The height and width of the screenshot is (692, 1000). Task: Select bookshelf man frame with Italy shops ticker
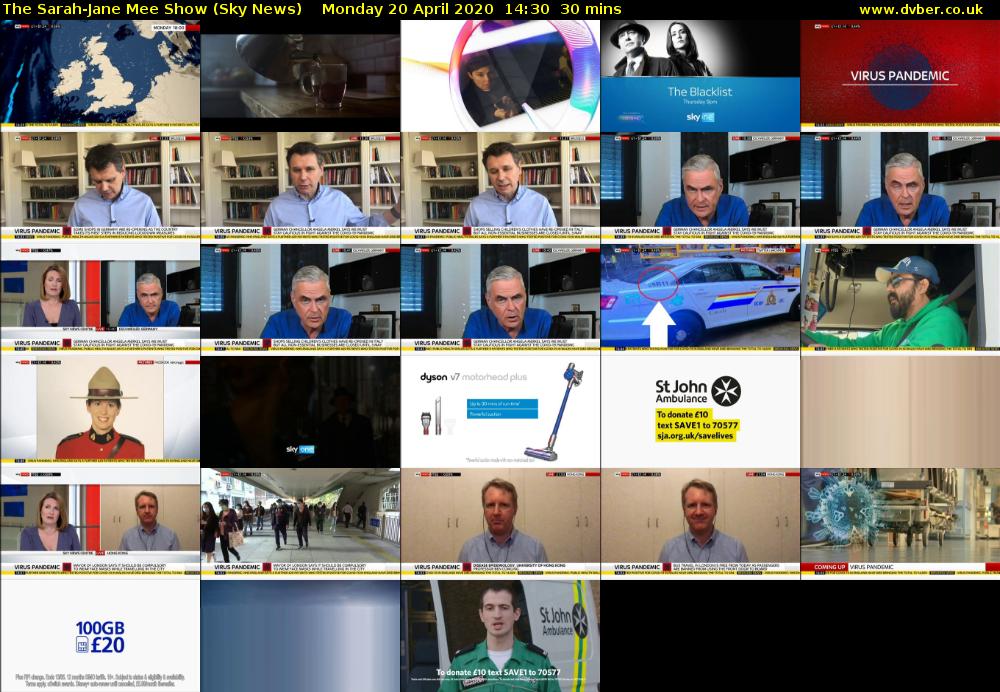500,188
